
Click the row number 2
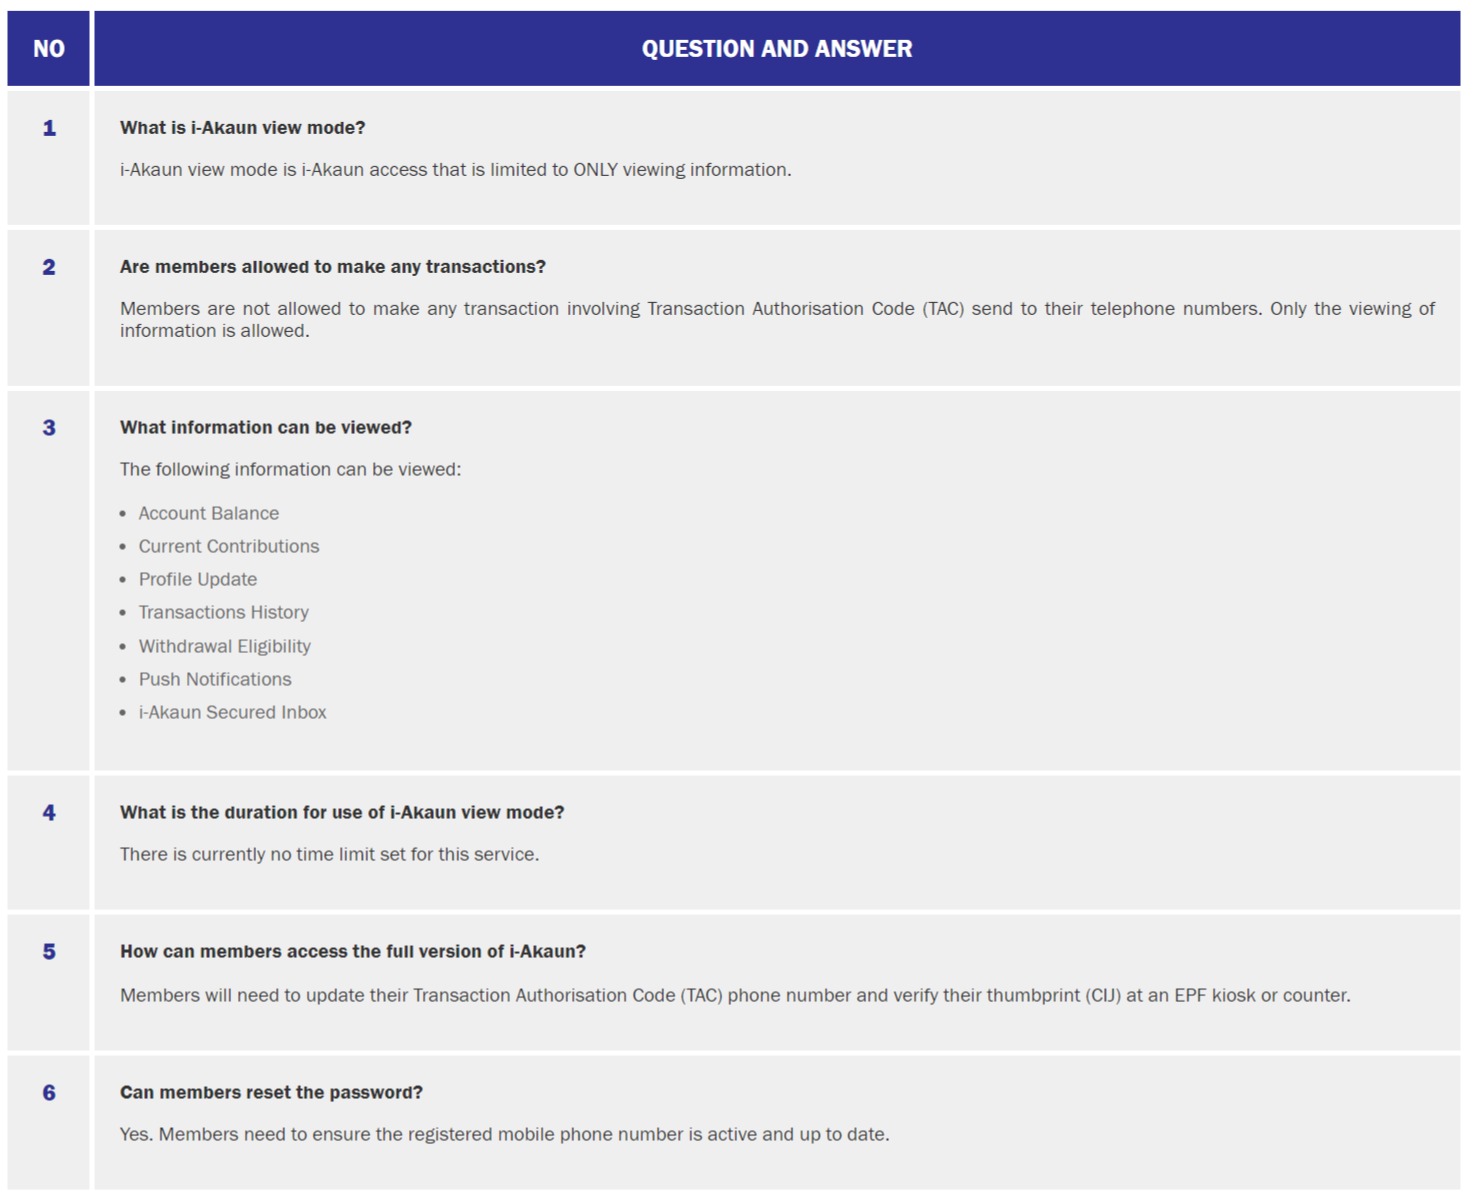point(48,267)
